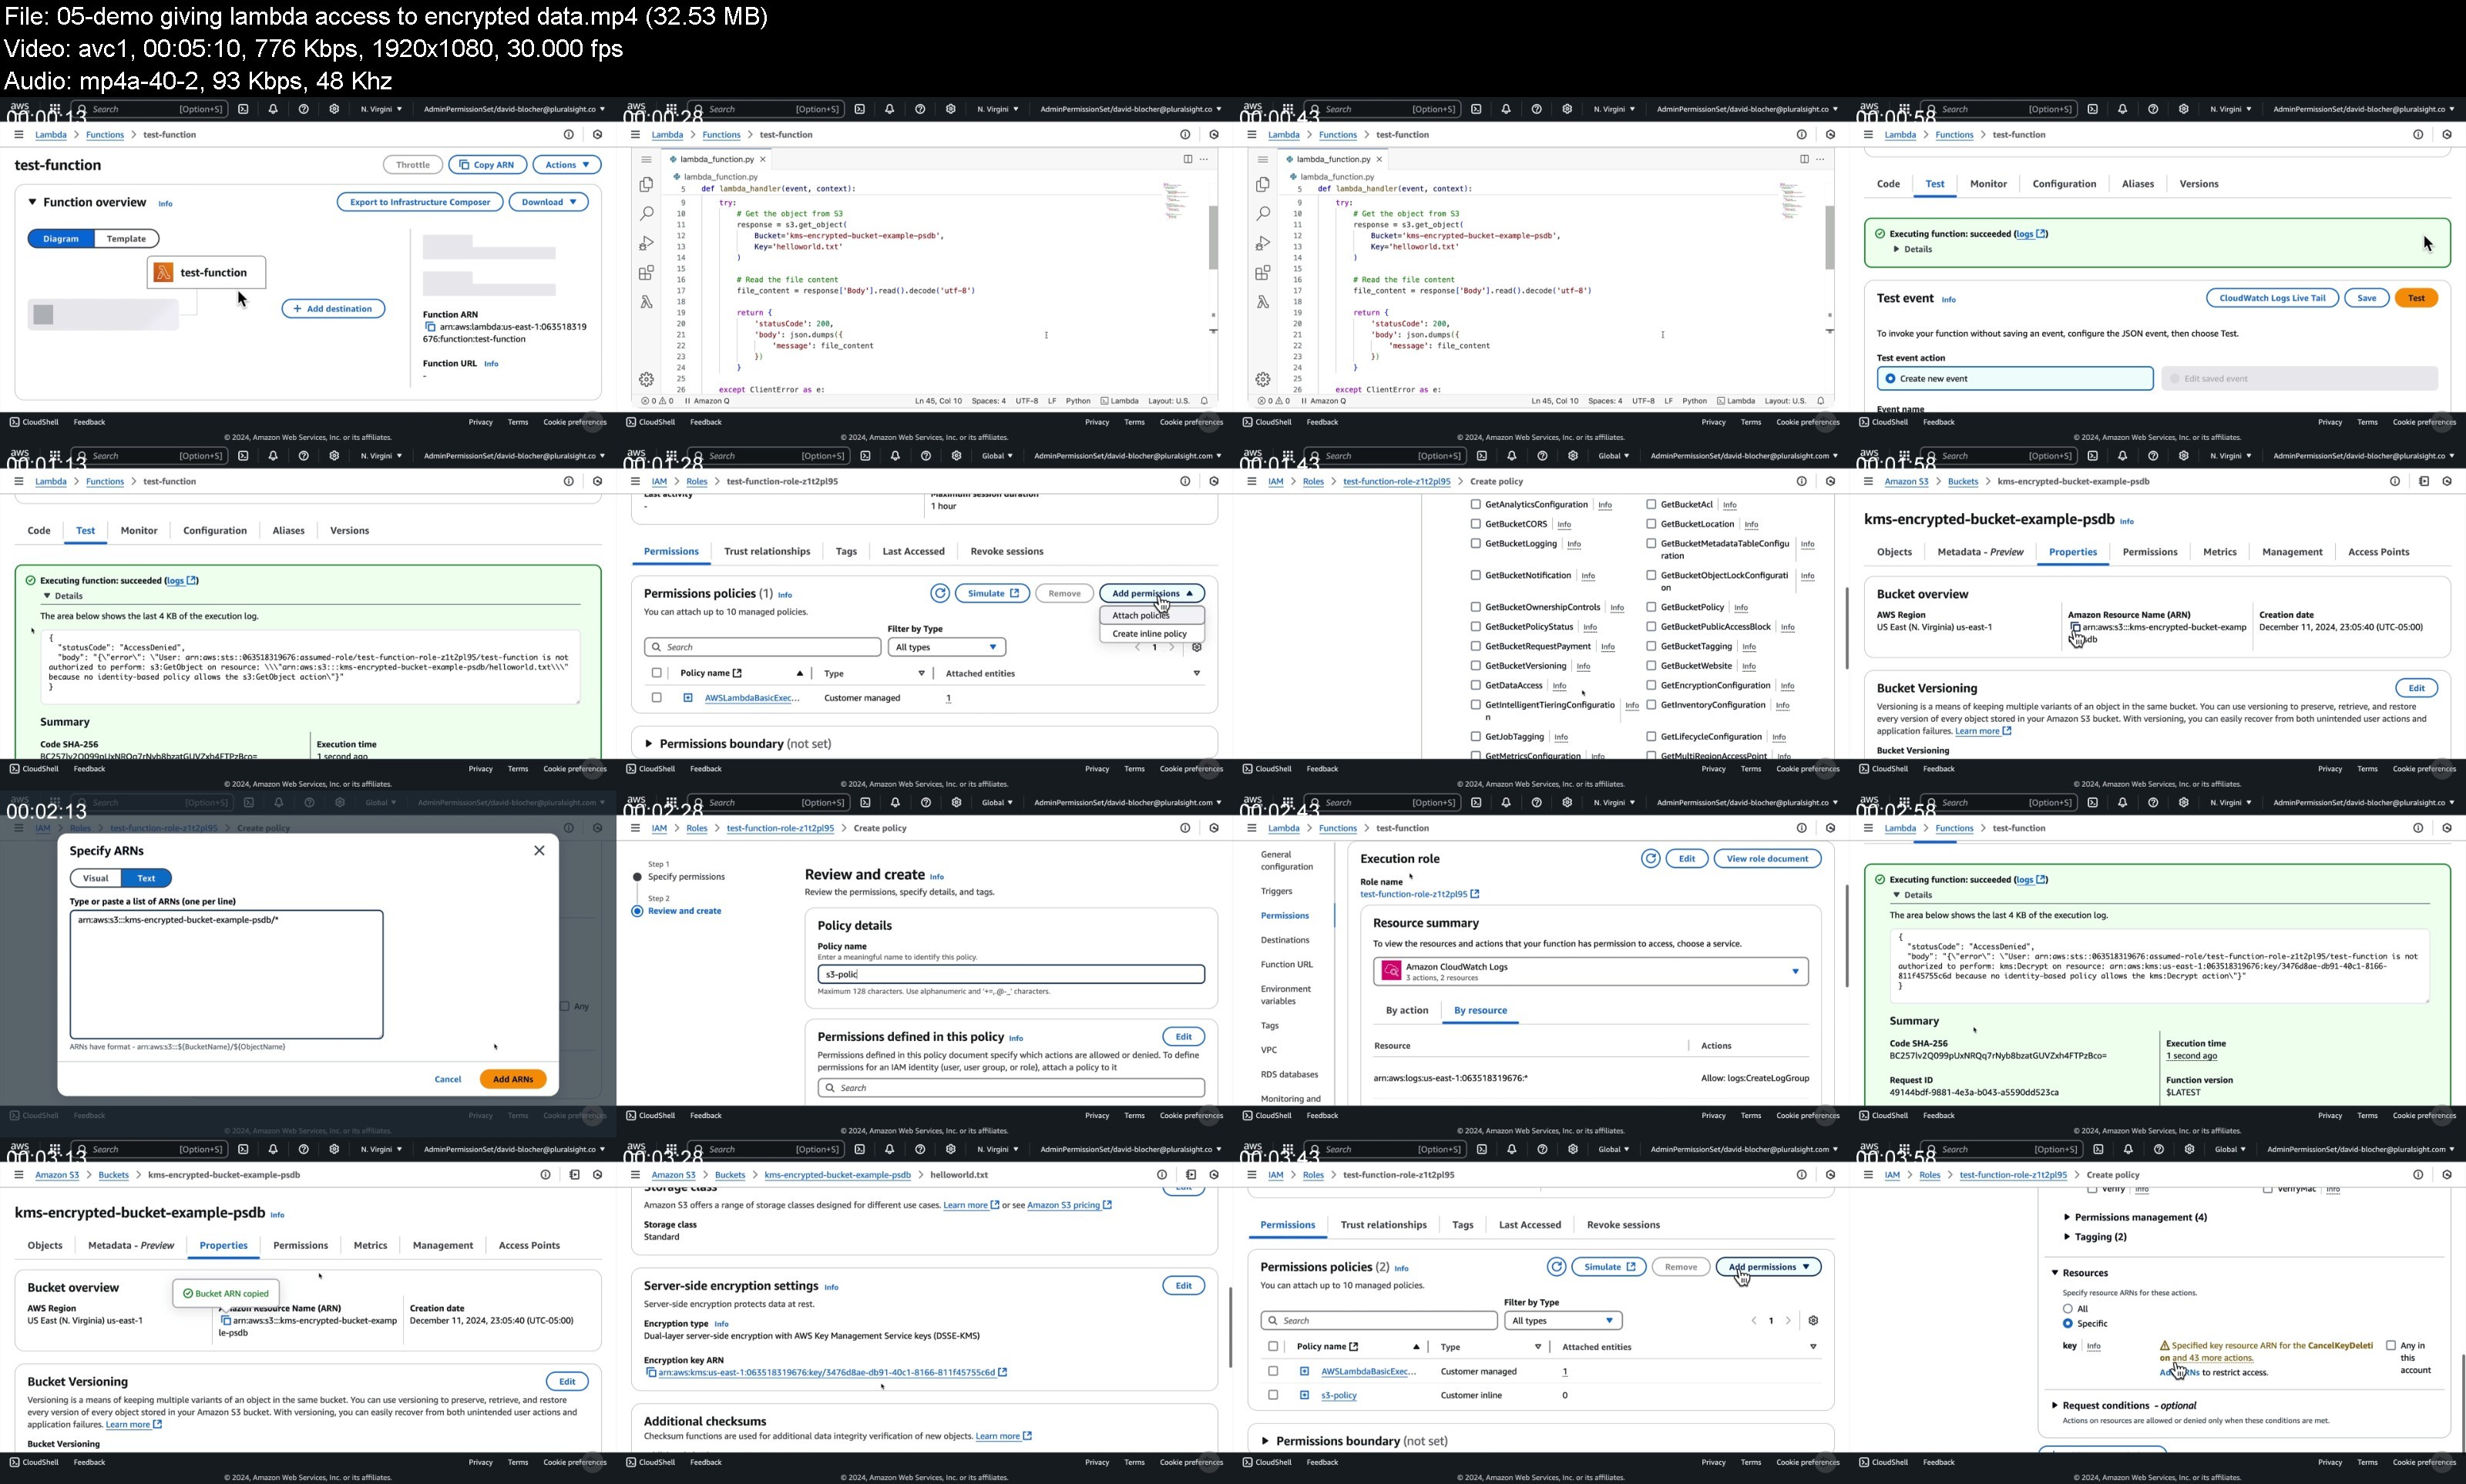Switch to the By action tab

pyautogui.click(x=1407, y=1010)
